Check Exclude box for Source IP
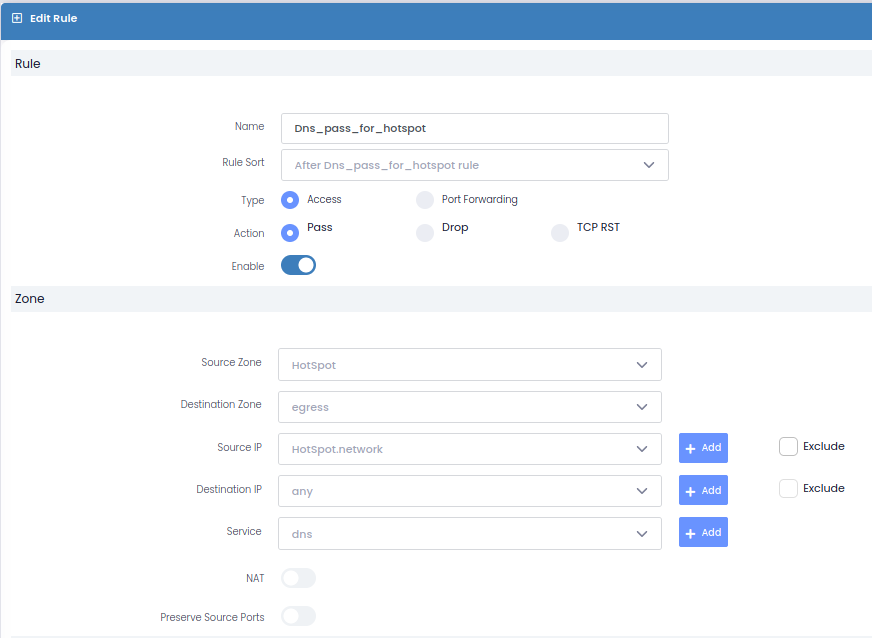872x638 pixels. tap(788, 447)
